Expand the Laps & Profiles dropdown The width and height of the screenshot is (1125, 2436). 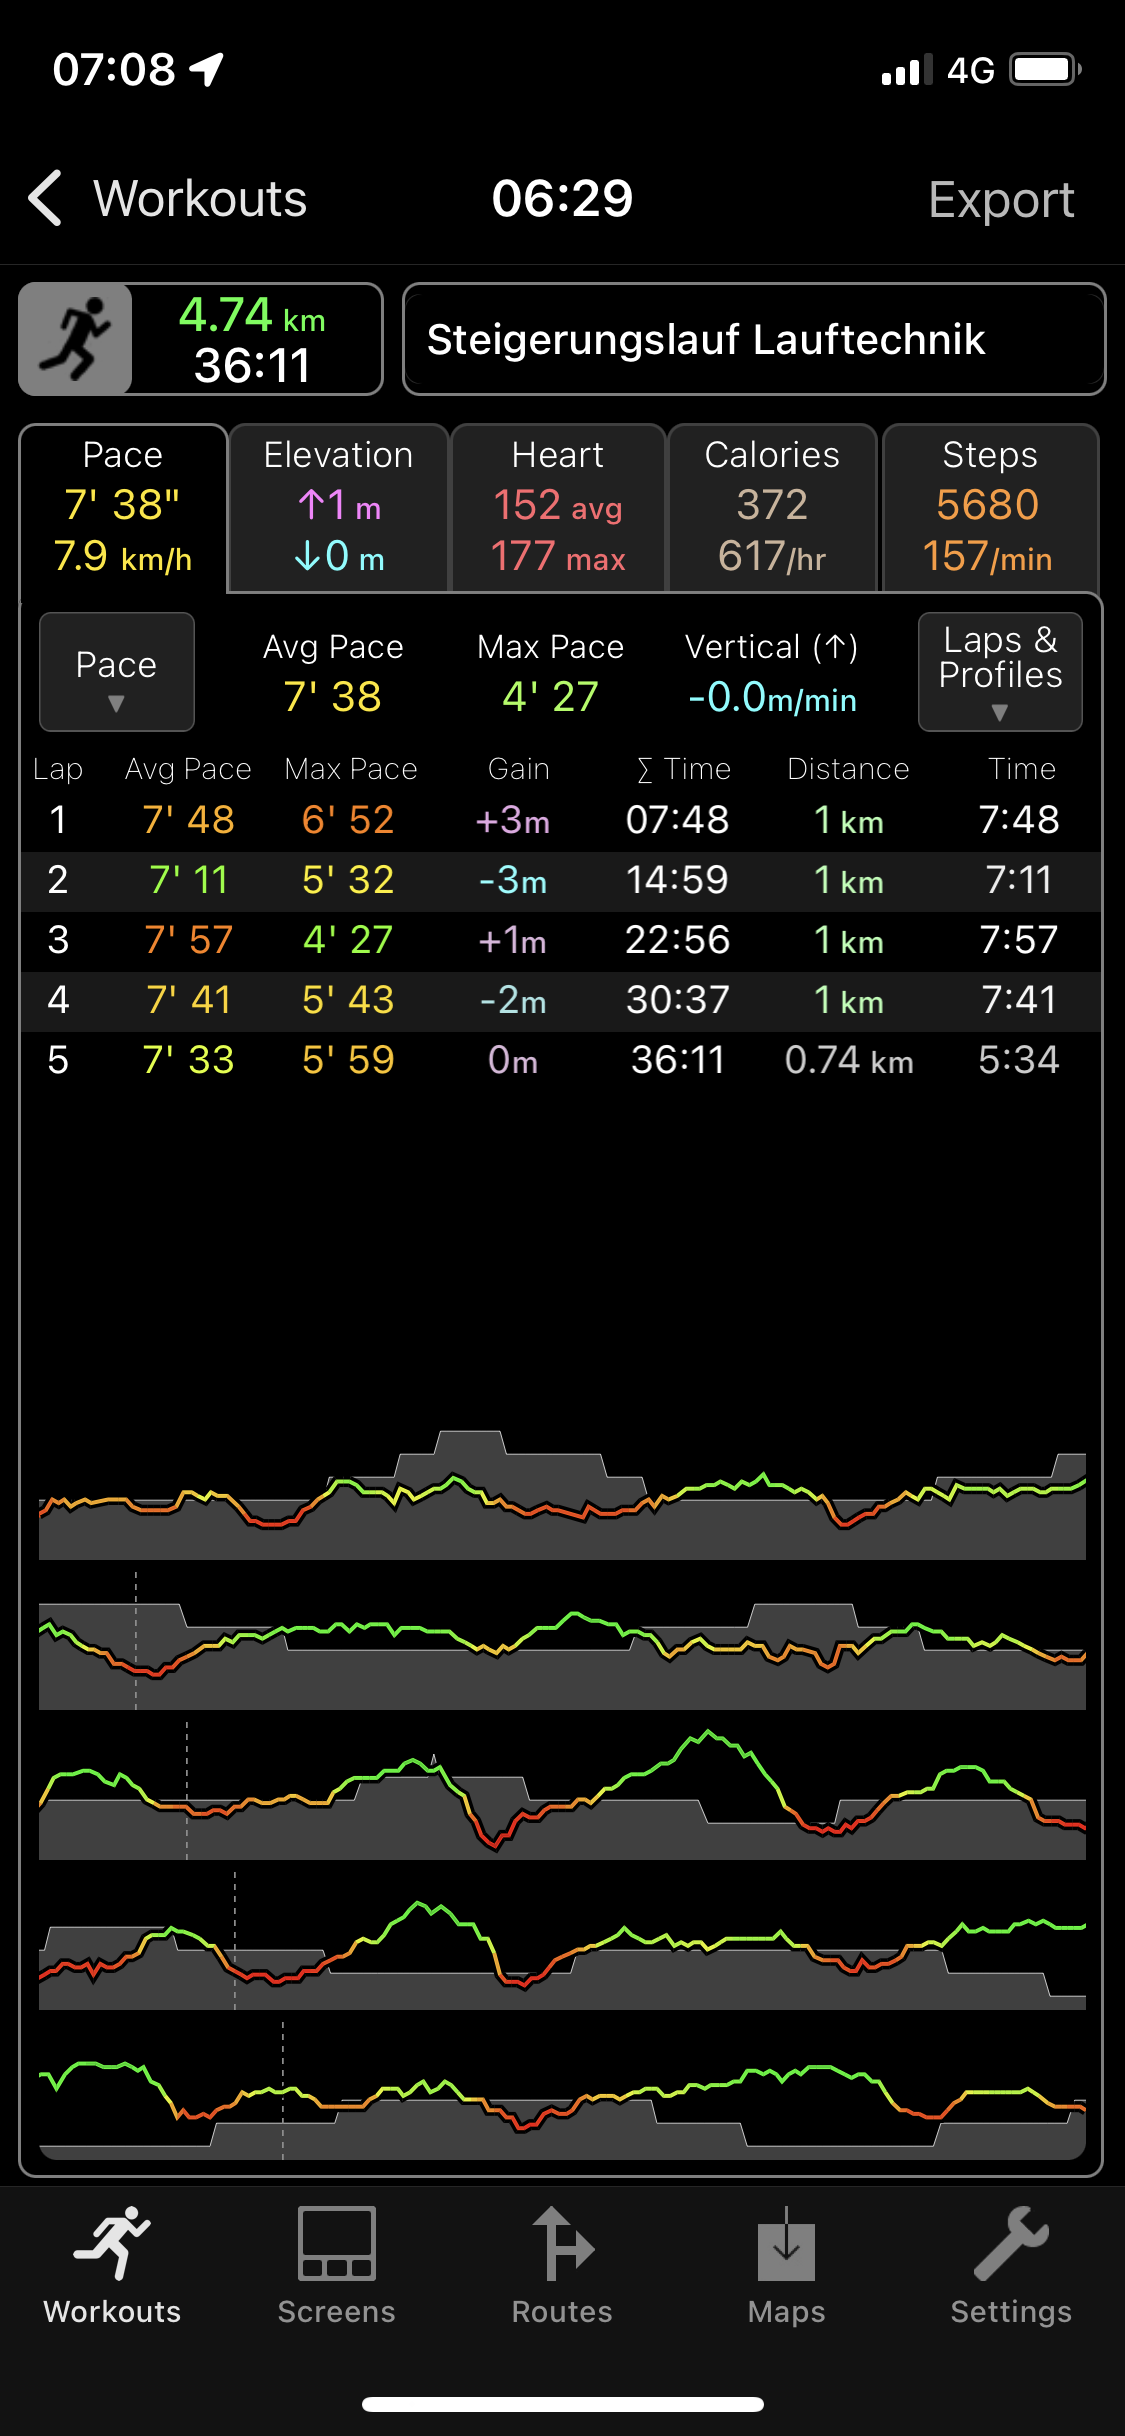[x=1000, y=672]
